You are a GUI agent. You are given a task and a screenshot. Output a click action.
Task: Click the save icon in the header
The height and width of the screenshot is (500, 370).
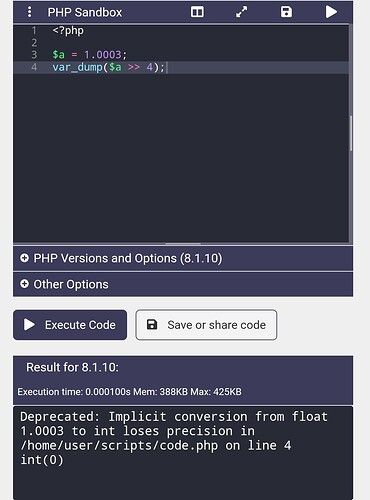pos(286,12)
